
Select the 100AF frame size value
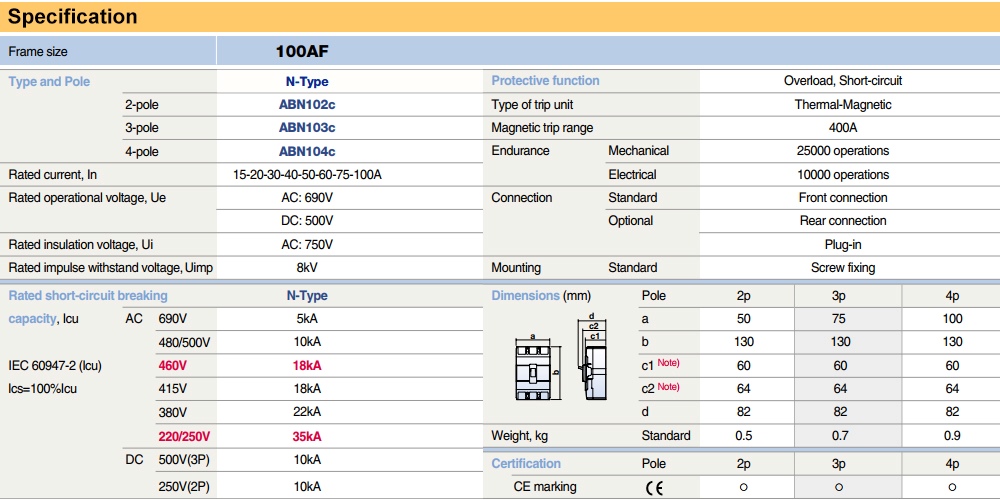point(302,52)
